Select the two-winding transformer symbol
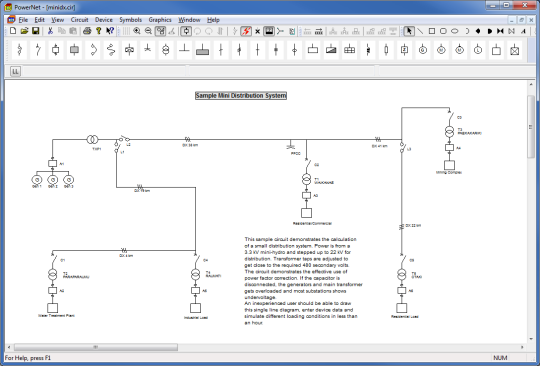Viewport: 540px width, 366px height. (166, 50)
